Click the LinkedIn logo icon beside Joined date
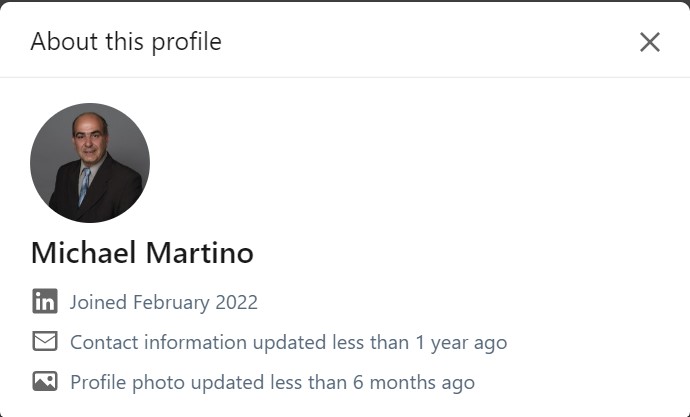 point(45,301)
